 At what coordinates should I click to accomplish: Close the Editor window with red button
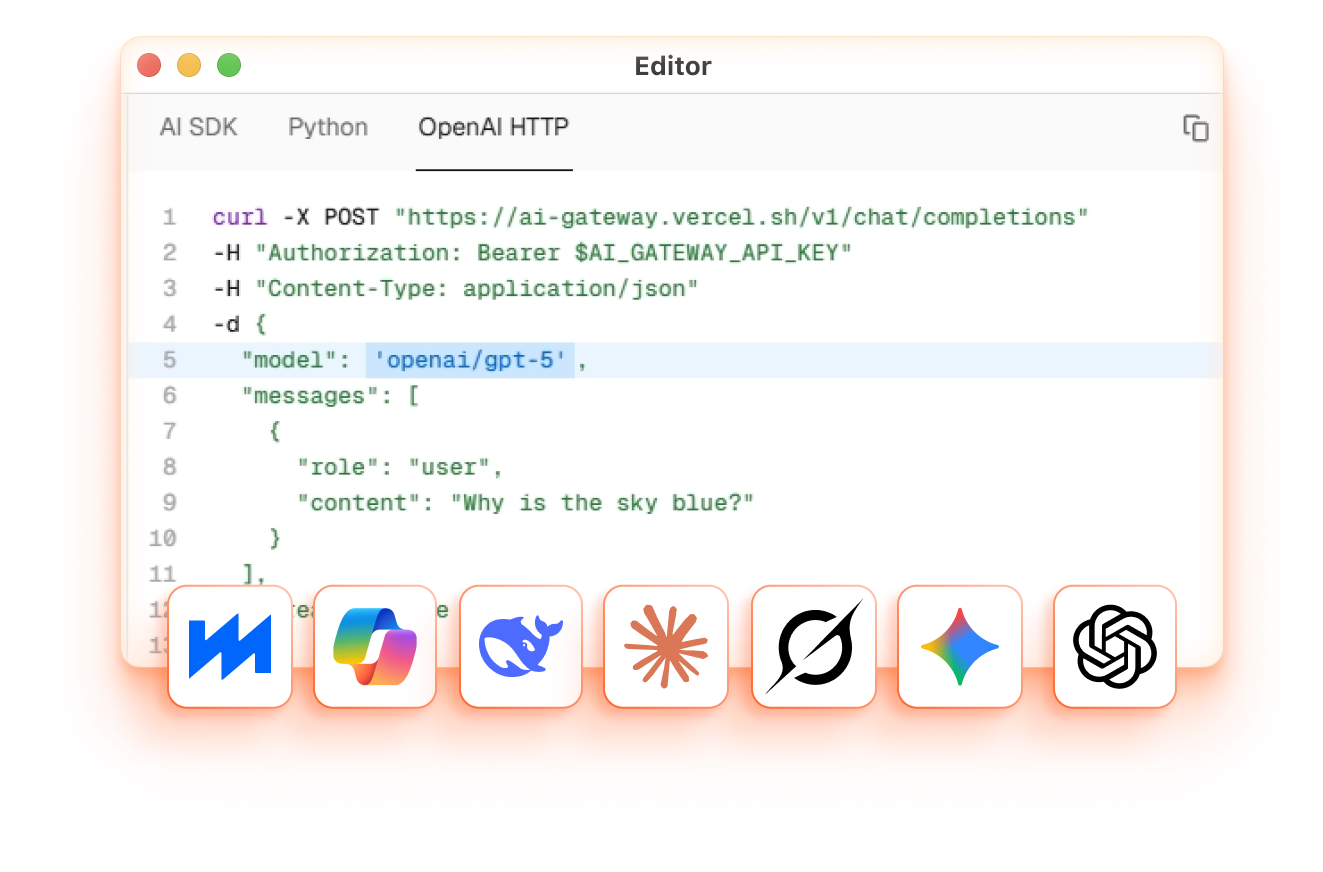pyautogui.click(x=149, y=66)
